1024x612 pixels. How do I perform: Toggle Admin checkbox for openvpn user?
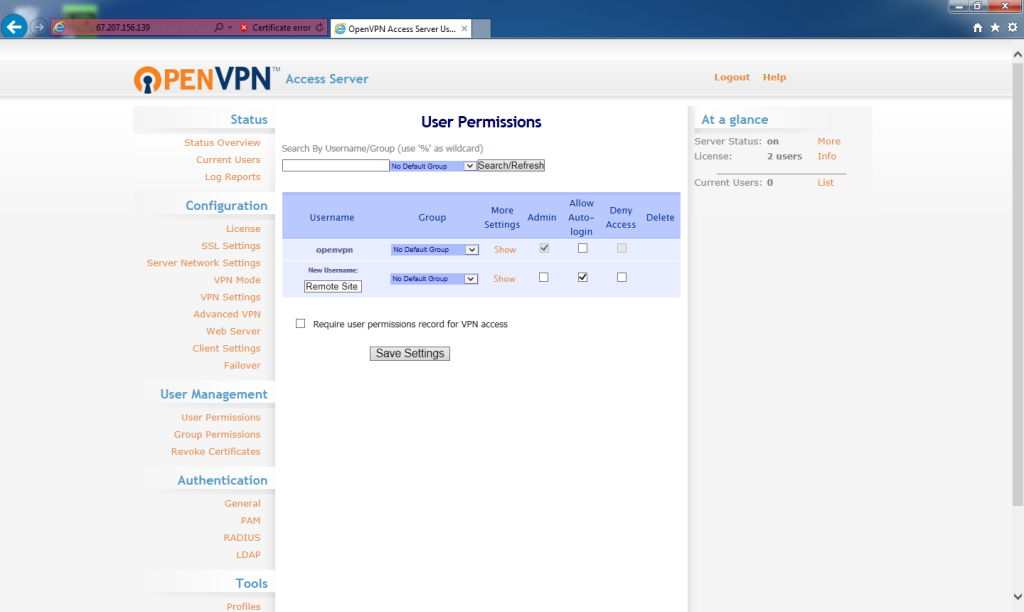tap(544, 248)
